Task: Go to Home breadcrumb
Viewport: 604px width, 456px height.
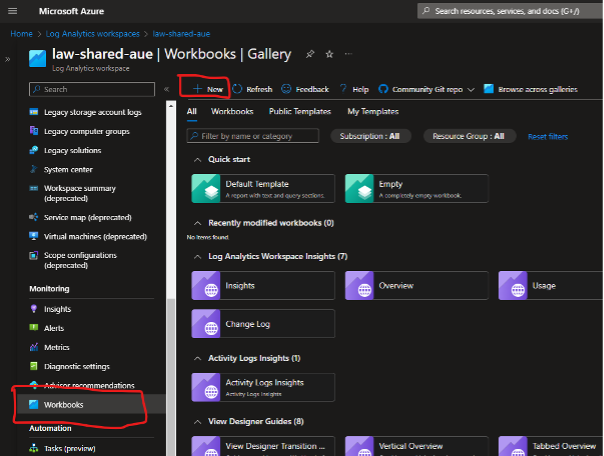Action: pos(22,34)
